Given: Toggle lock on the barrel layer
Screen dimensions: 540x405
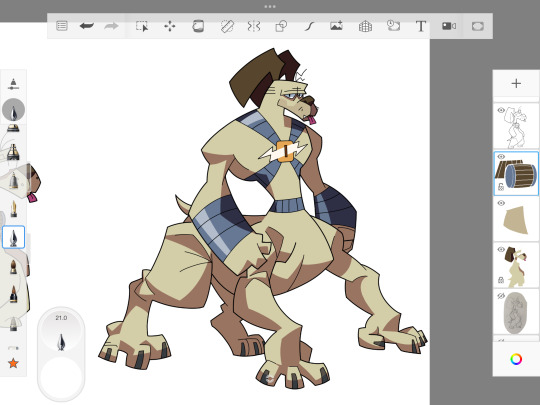Looking at the screenshot, I should (501, 187).
